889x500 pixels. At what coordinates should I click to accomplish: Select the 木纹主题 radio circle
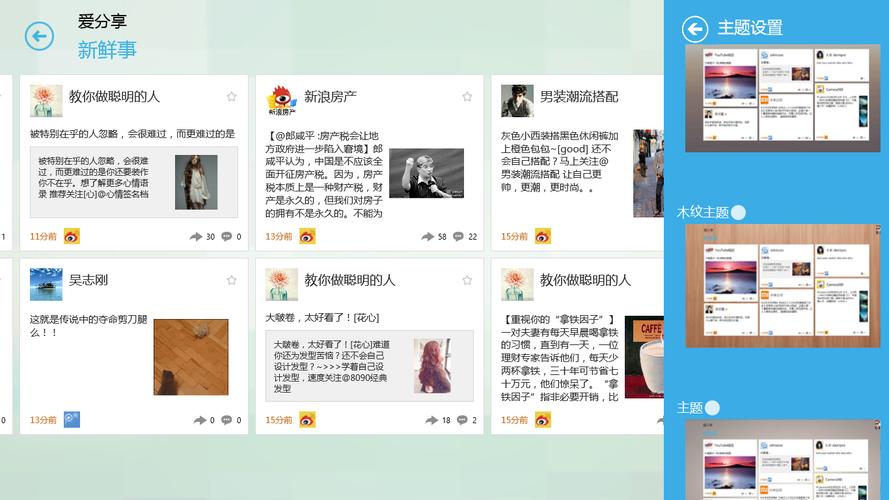tap(738, 213)
